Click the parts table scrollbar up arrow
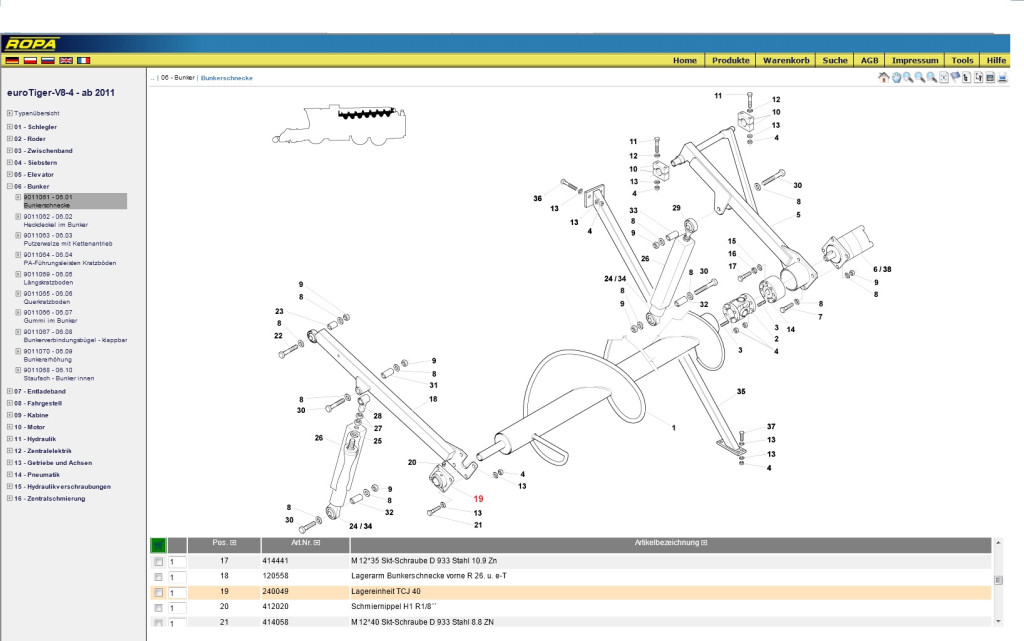Viewport: 1024px width, 641px height. pos(998,543)
